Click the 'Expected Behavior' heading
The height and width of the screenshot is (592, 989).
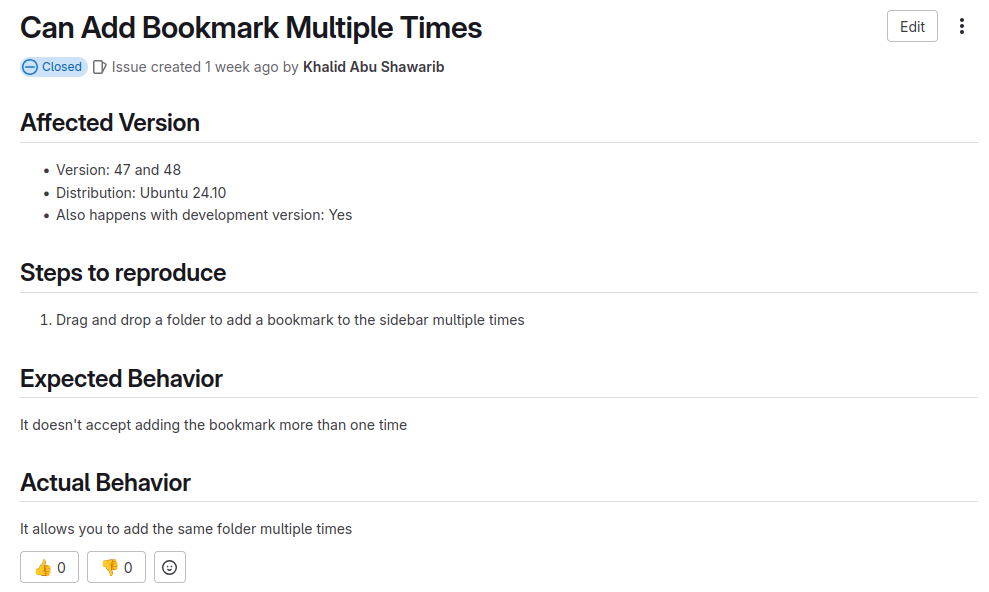click(x=121, y=379)
